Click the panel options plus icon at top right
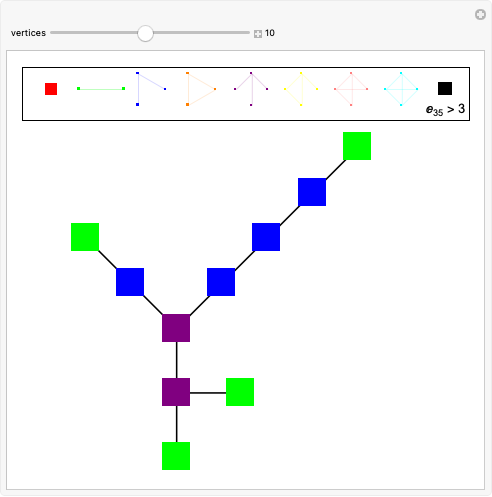Image resolution: width=492 pixels, height=497 pixels. click(480, 15)
